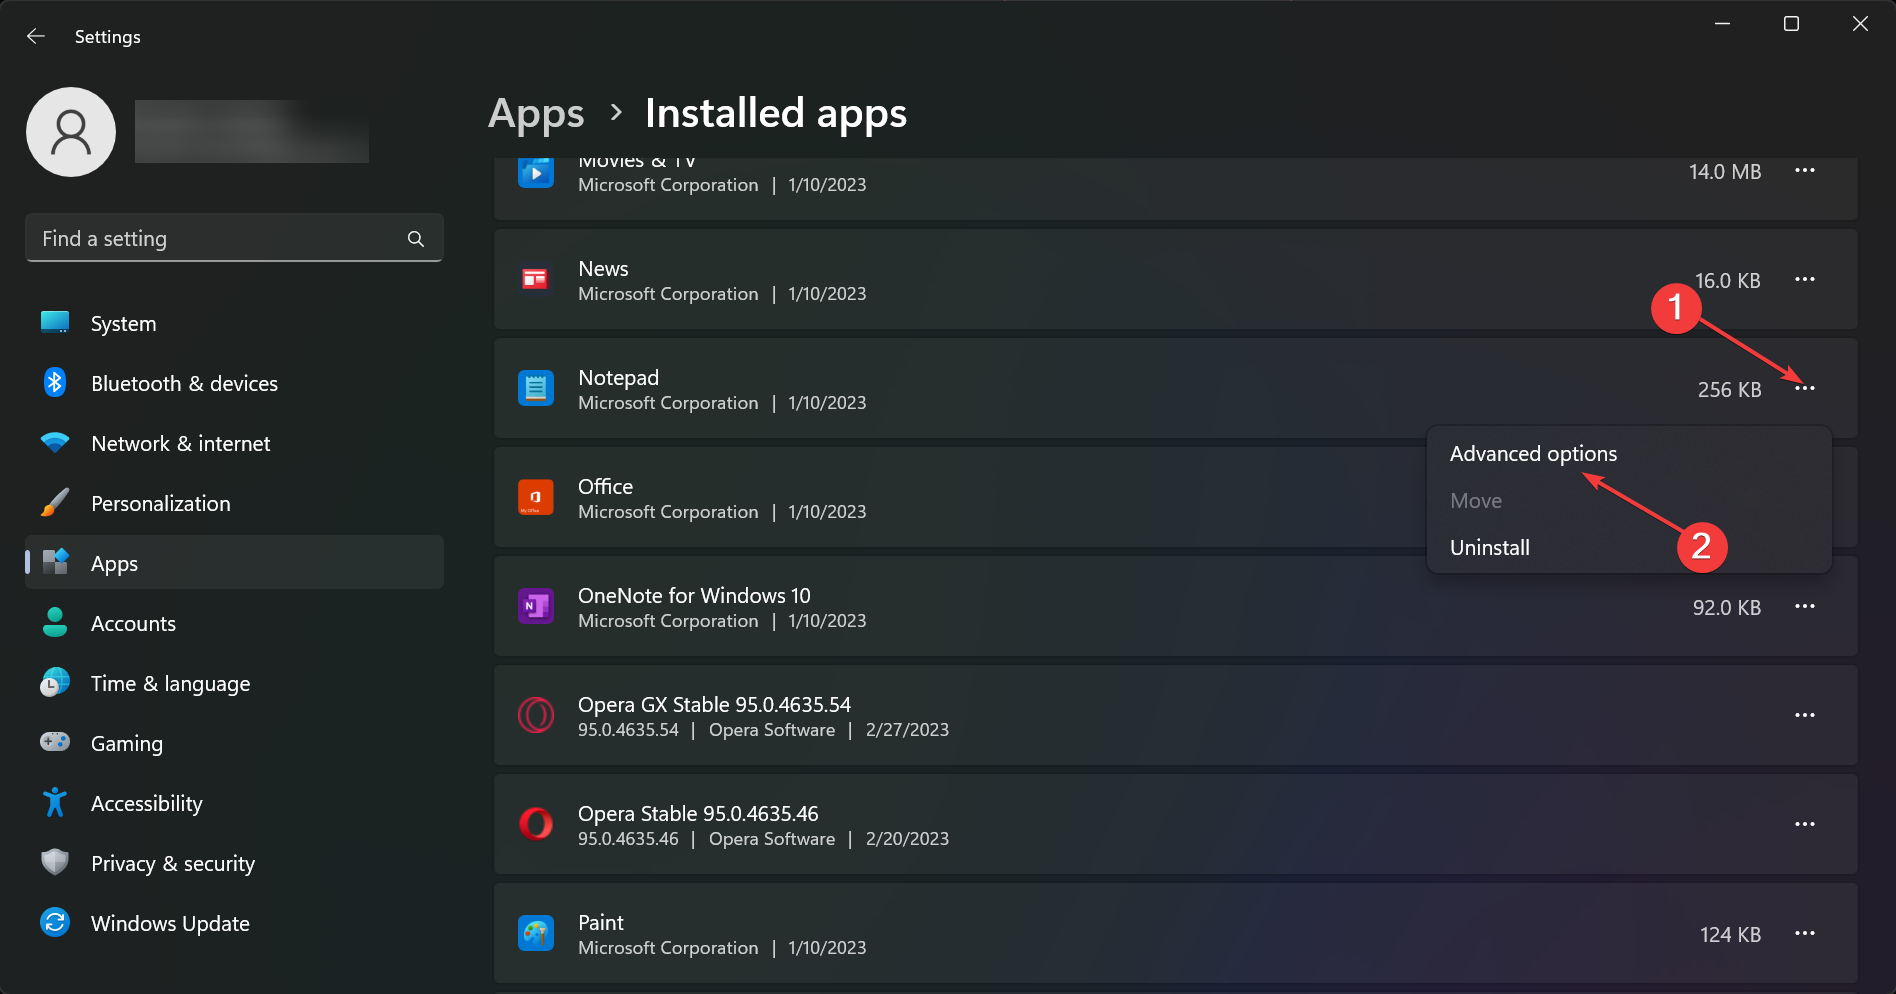Viewport: 1896px width, 994px height.
Task: Click the Paint app icon
Action: point(536,933)
